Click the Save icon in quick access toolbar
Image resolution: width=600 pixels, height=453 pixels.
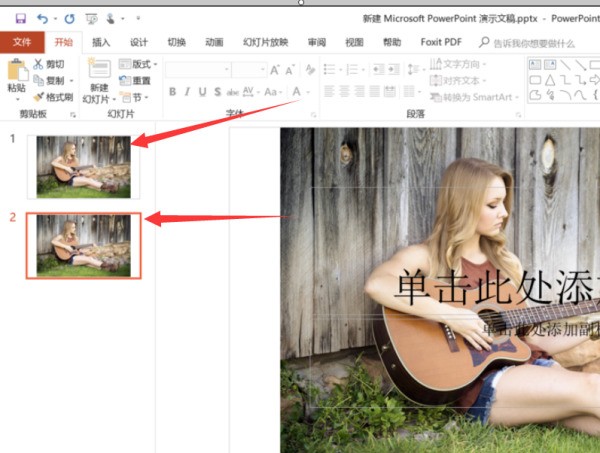pos(21,18)
